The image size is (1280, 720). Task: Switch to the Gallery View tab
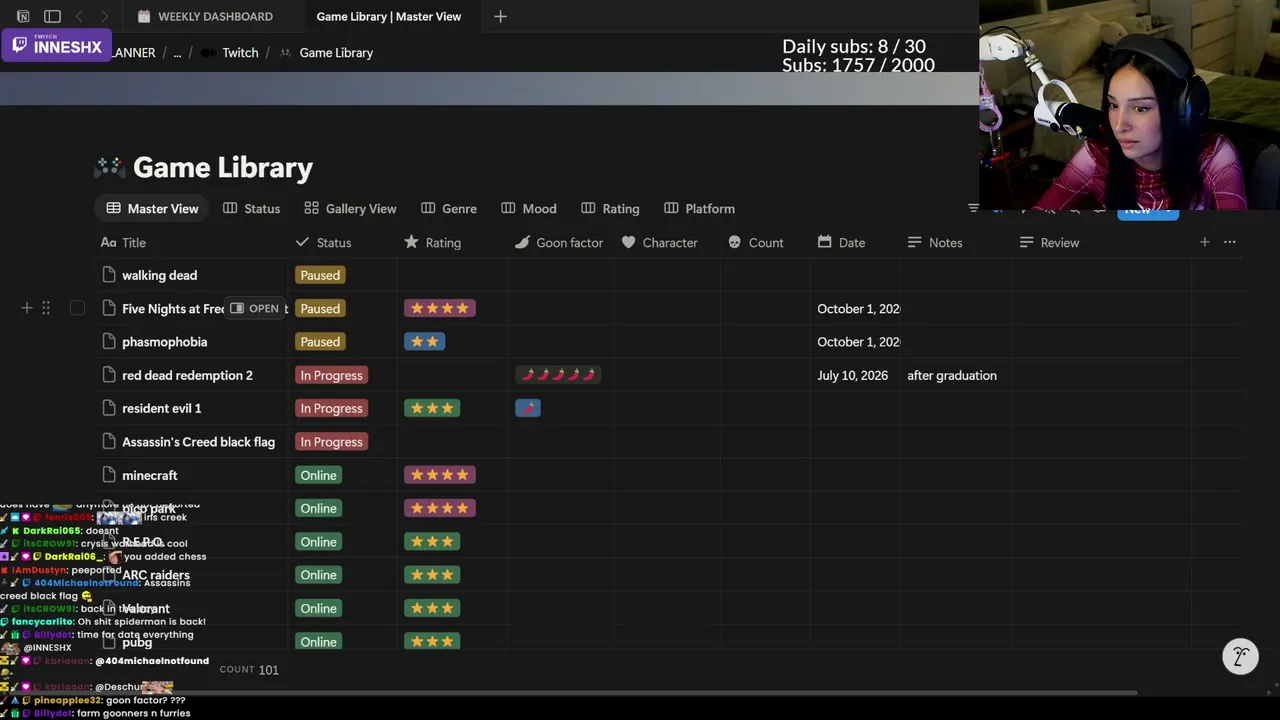coord(350,209)
